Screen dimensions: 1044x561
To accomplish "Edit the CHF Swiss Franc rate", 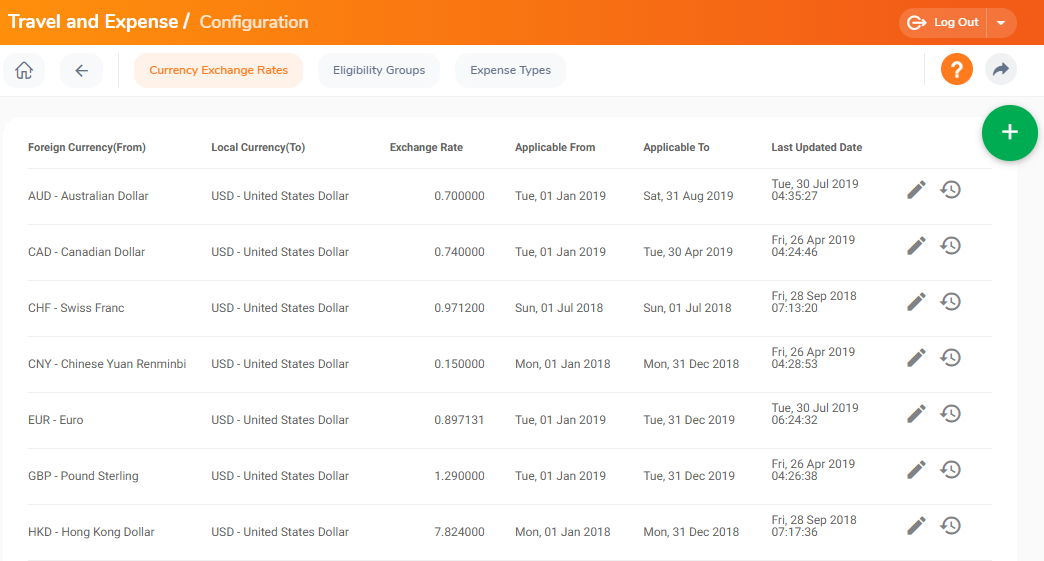I will click(916, 301).
